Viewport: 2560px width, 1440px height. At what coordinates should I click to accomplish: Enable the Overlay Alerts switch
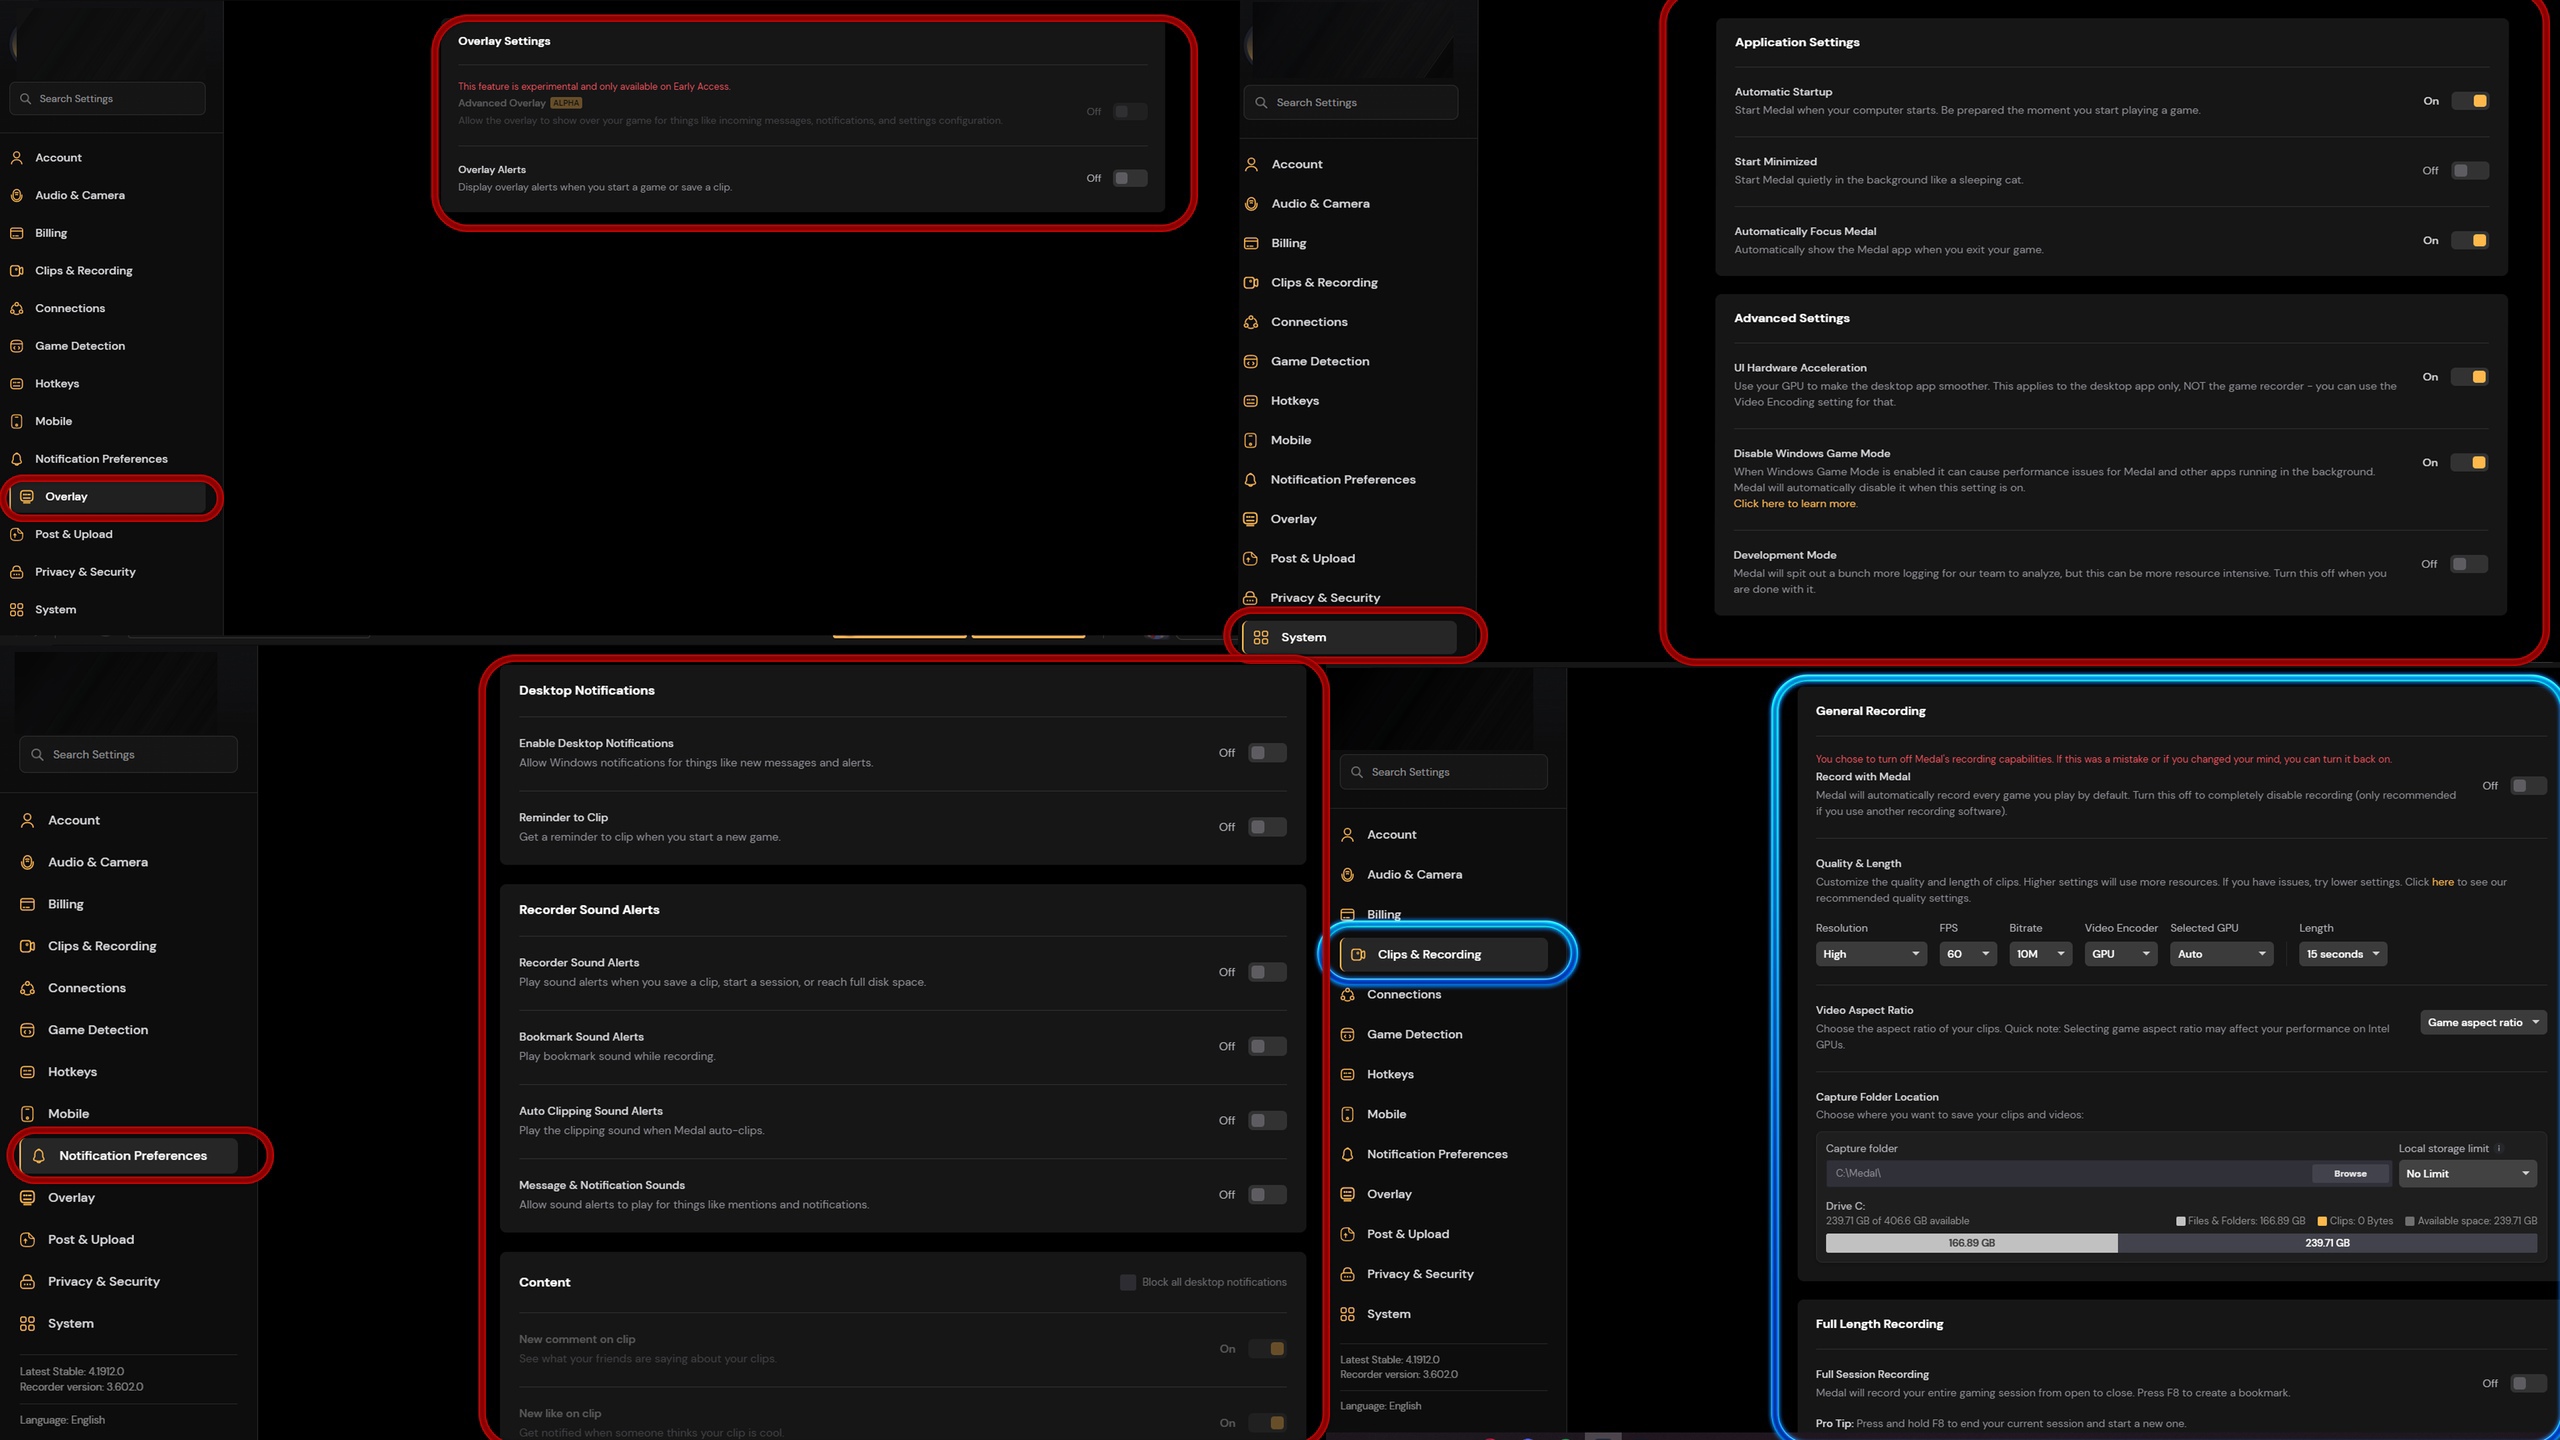pyautogui.click(x=1130, y=179)
